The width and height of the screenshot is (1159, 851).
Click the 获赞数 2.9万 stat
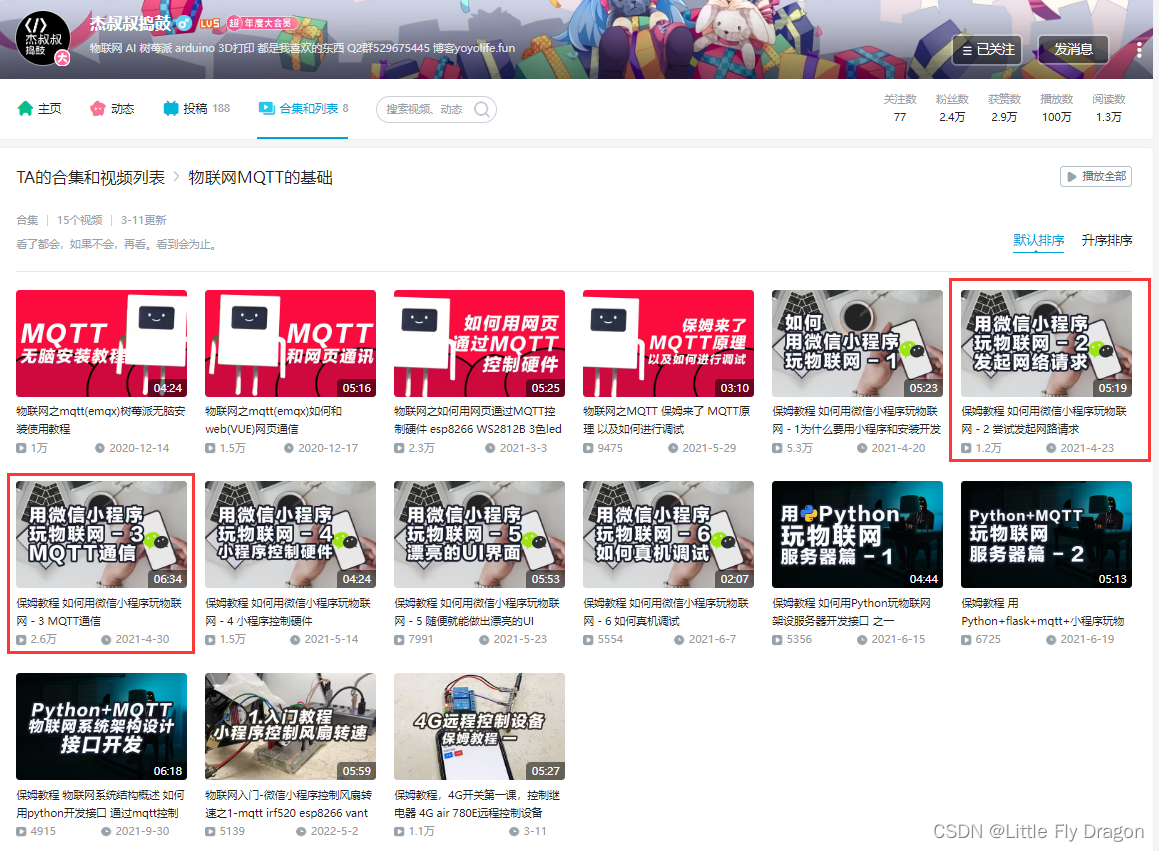point(1005,108)
